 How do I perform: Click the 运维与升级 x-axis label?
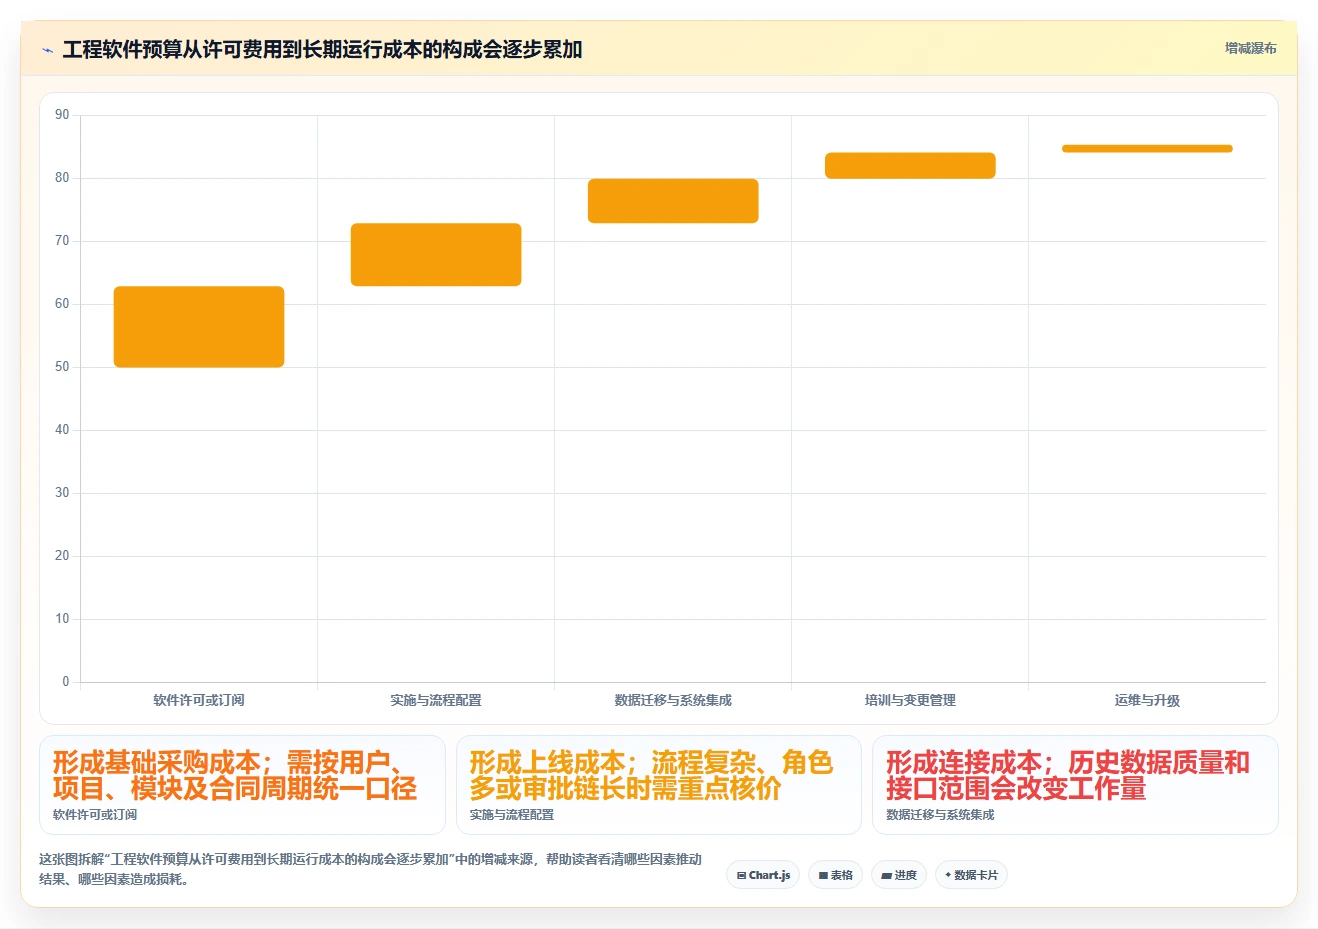coord(1147,700)
